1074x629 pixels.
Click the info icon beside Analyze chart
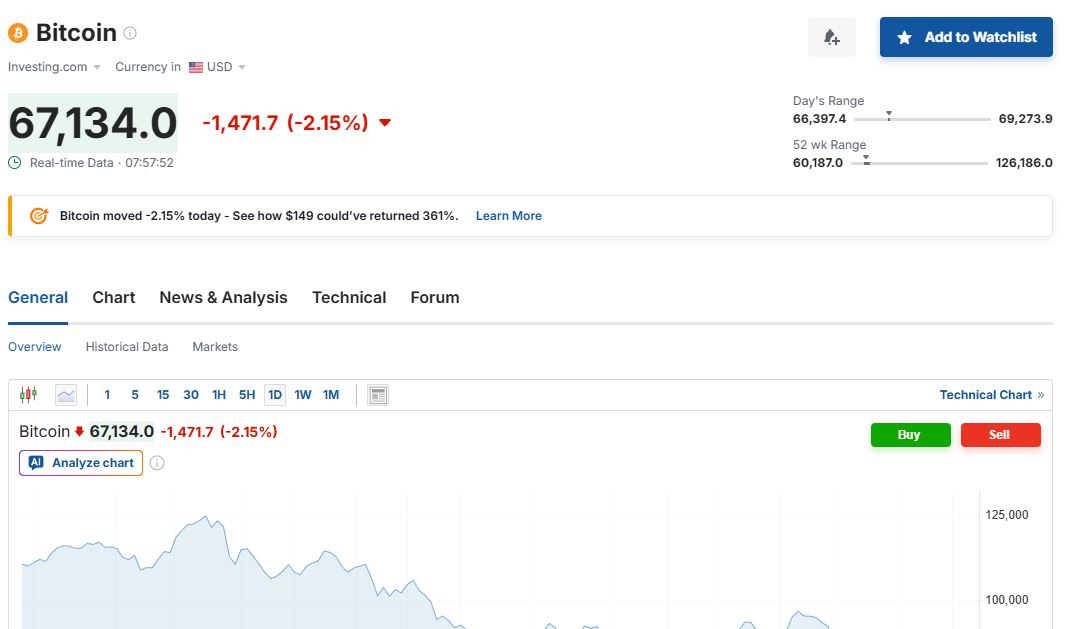point(157,463)
